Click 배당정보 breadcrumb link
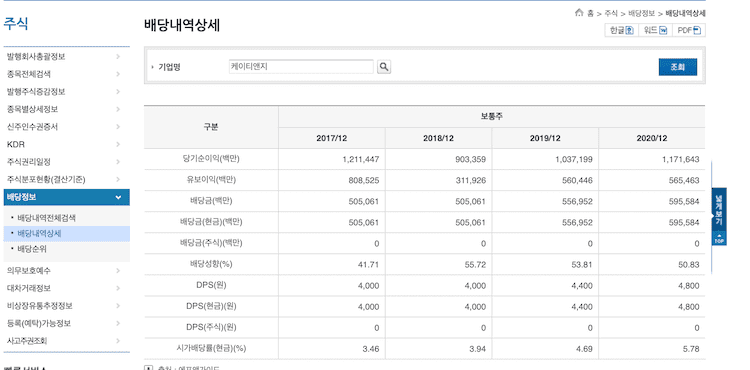The image size is (750, 370). 641,13
